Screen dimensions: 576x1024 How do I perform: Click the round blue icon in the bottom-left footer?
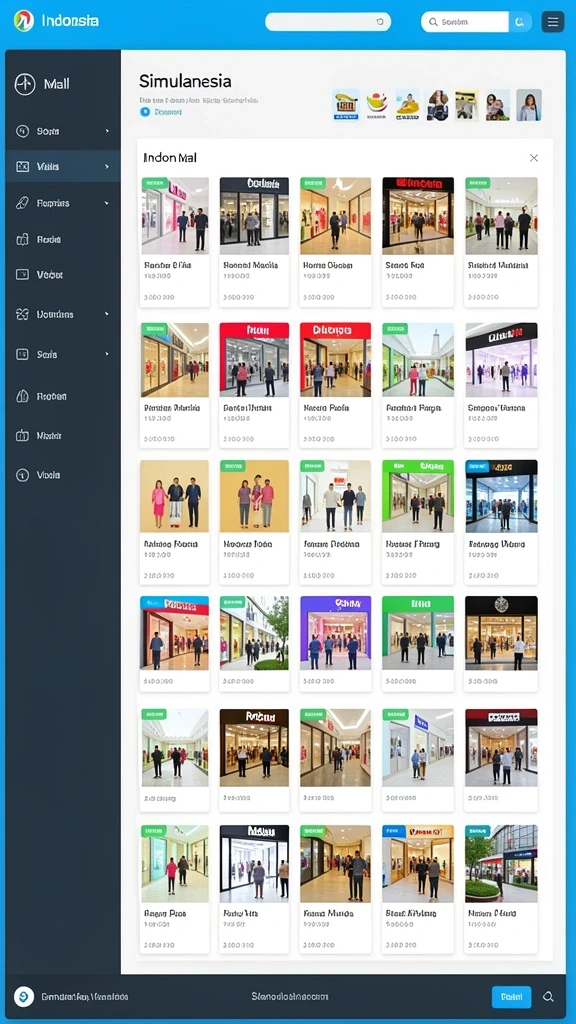tap(24, 997)
